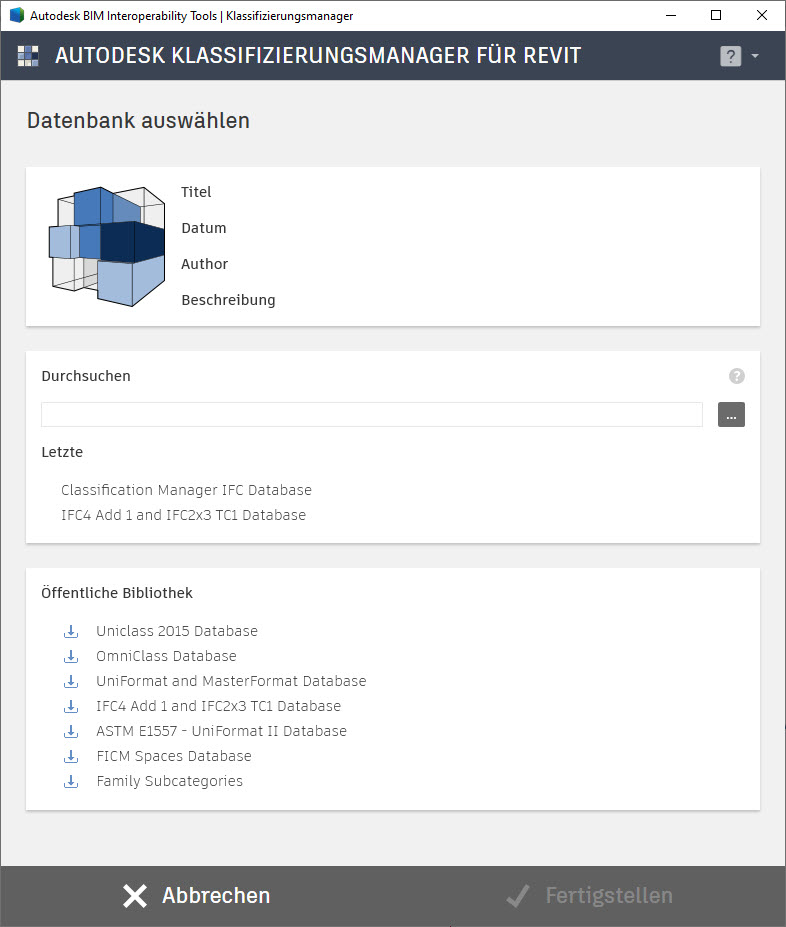Viewport: 786px width, 927px height.
Task: Select IFC4 Add 1 database under Letzte
Action: coord(183,515)
